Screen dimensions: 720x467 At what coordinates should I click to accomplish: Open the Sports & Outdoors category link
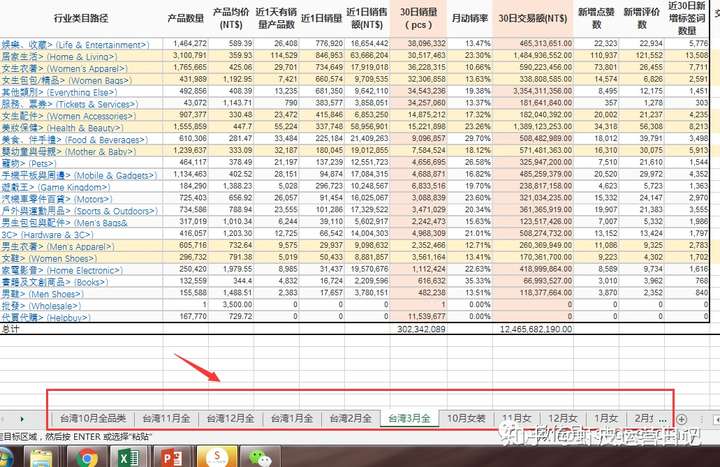point(79,211)
